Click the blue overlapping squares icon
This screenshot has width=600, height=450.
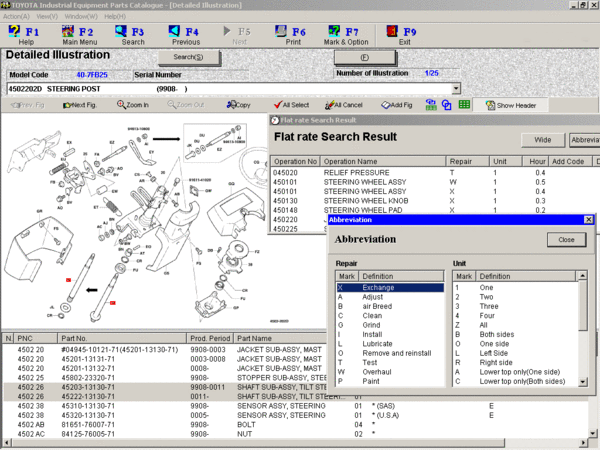click(447, 104)
